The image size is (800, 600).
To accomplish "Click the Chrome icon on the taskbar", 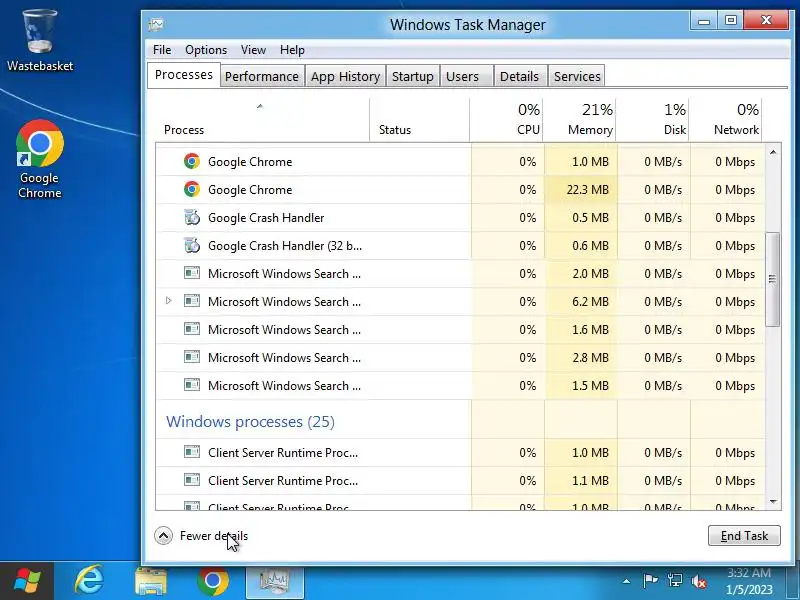I will point(213,581).
